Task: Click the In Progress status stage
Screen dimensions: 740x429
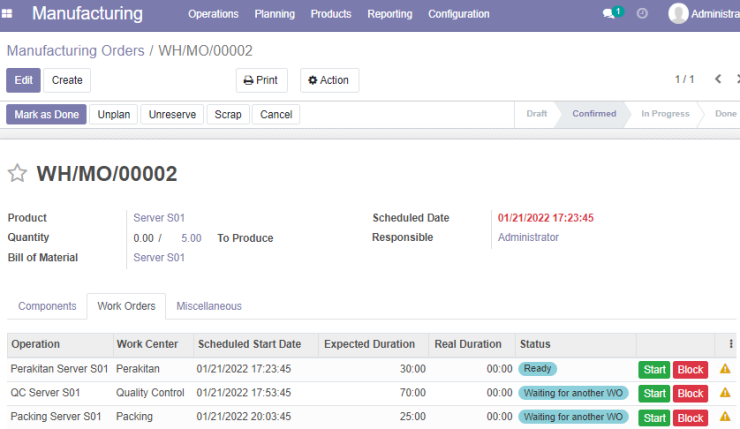Action: [665, 114]
